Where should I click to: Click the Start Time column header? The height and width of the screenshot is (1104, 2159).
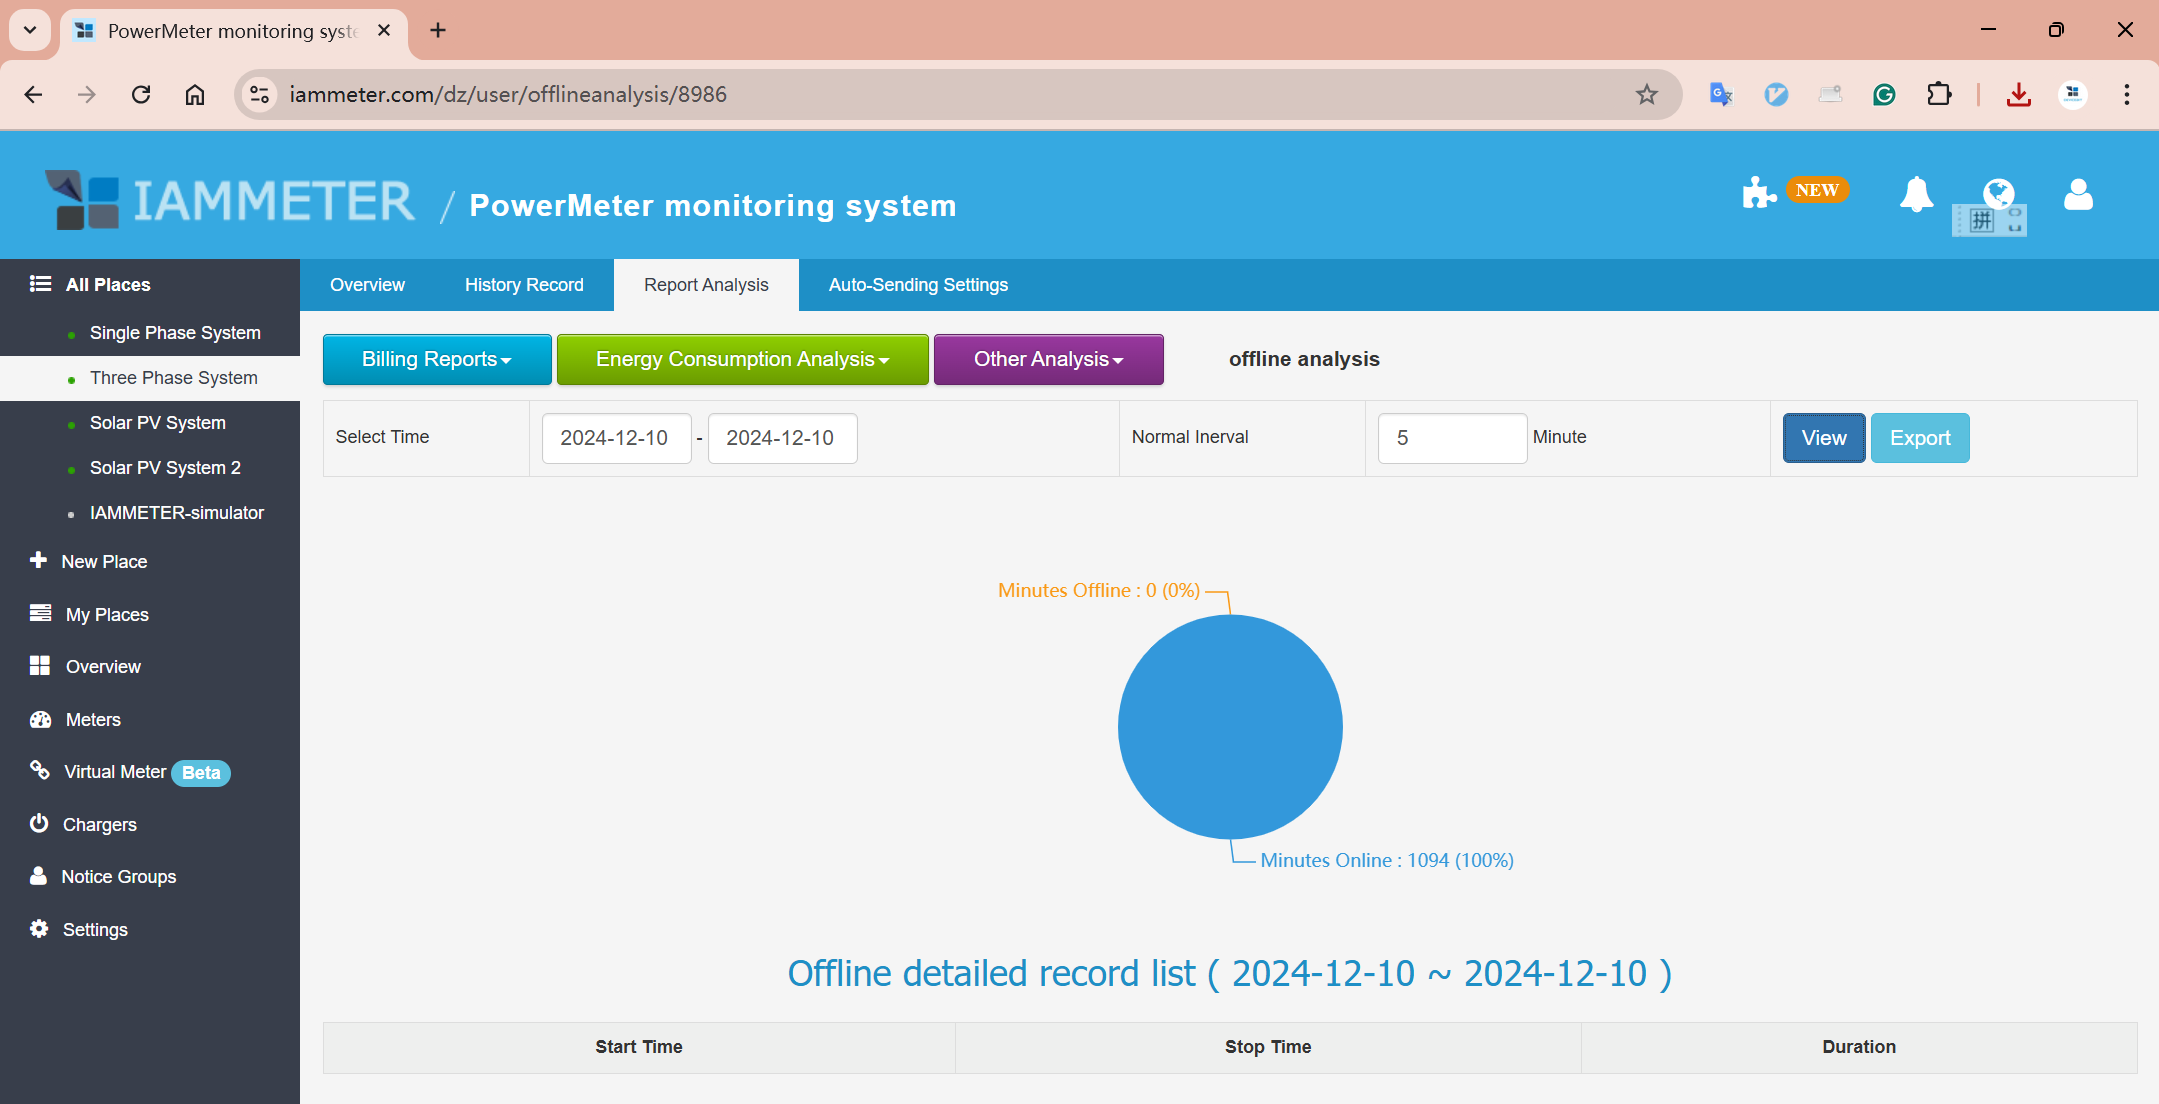pos(639,1047)
